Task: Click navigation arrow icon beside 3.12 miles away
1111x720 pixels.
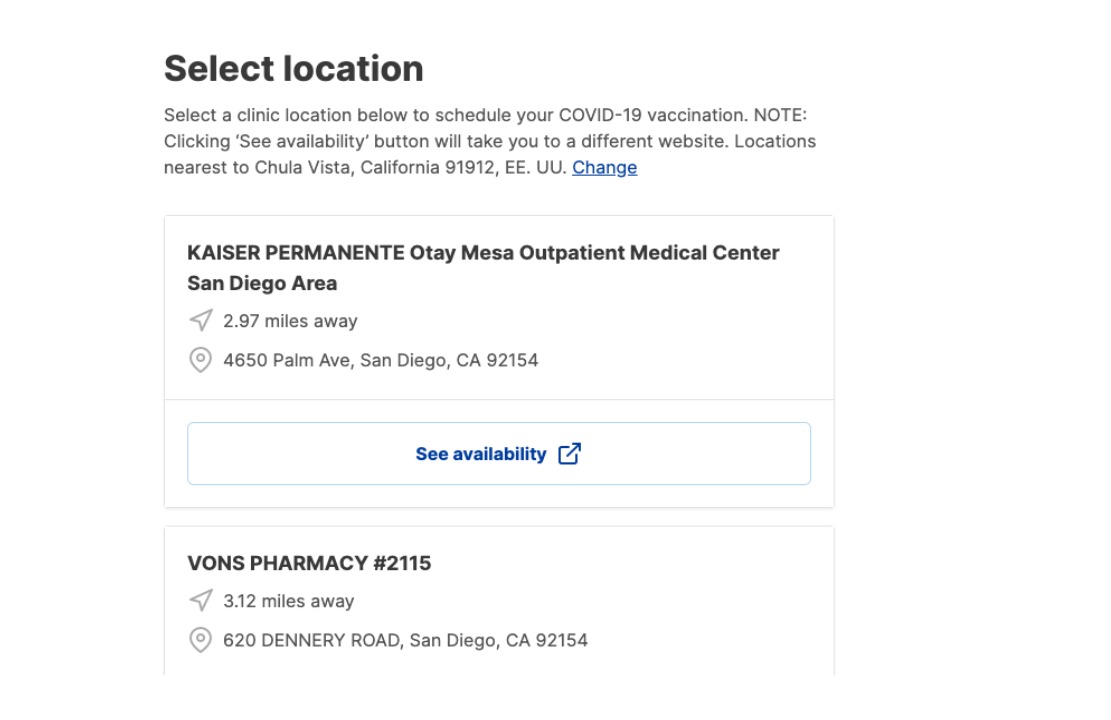Action: pos(201,601)
